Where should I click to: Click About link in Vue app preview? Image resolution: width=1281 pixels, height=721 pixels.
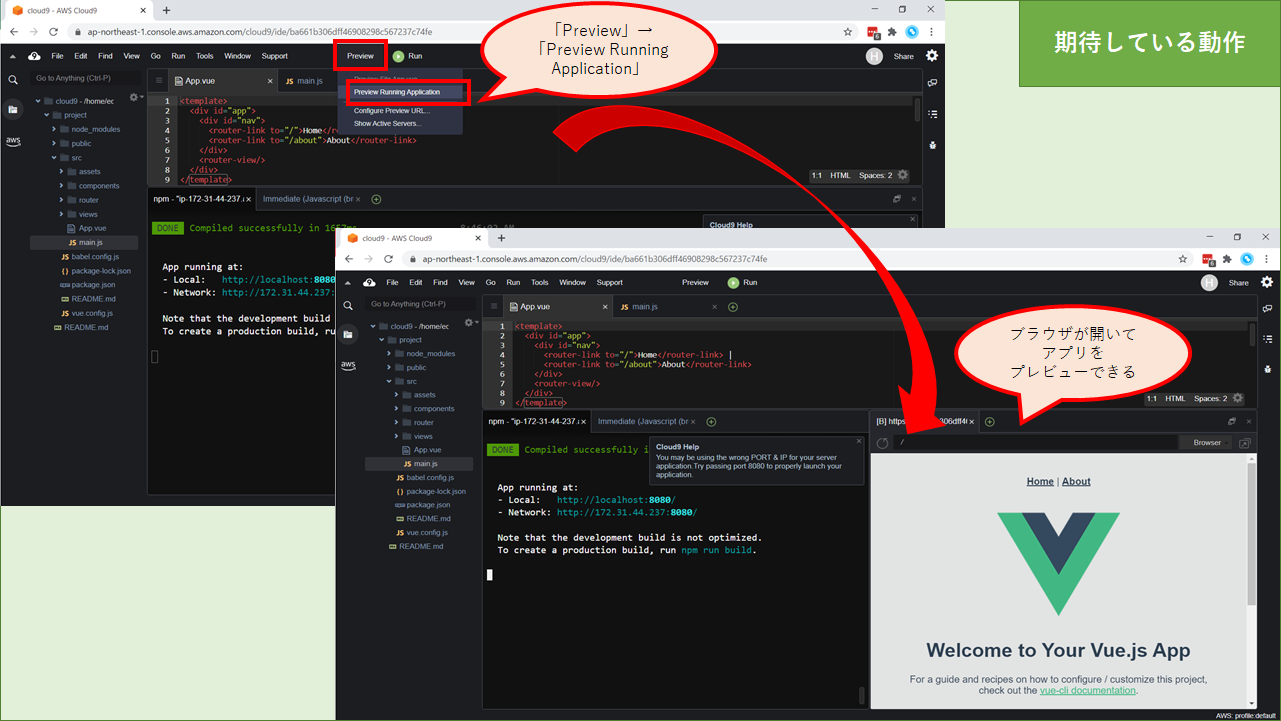(x=1076, y=481)
